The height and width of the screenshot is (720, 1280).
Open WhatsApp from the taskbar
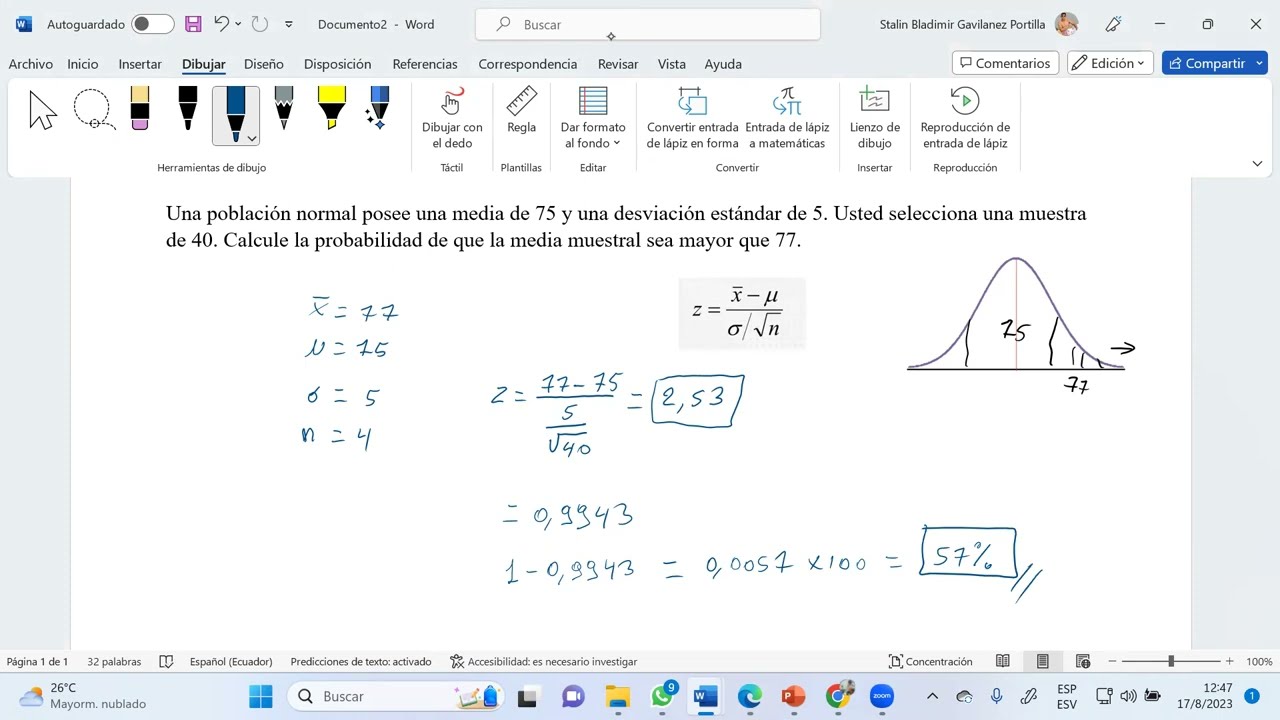(662, 696)
